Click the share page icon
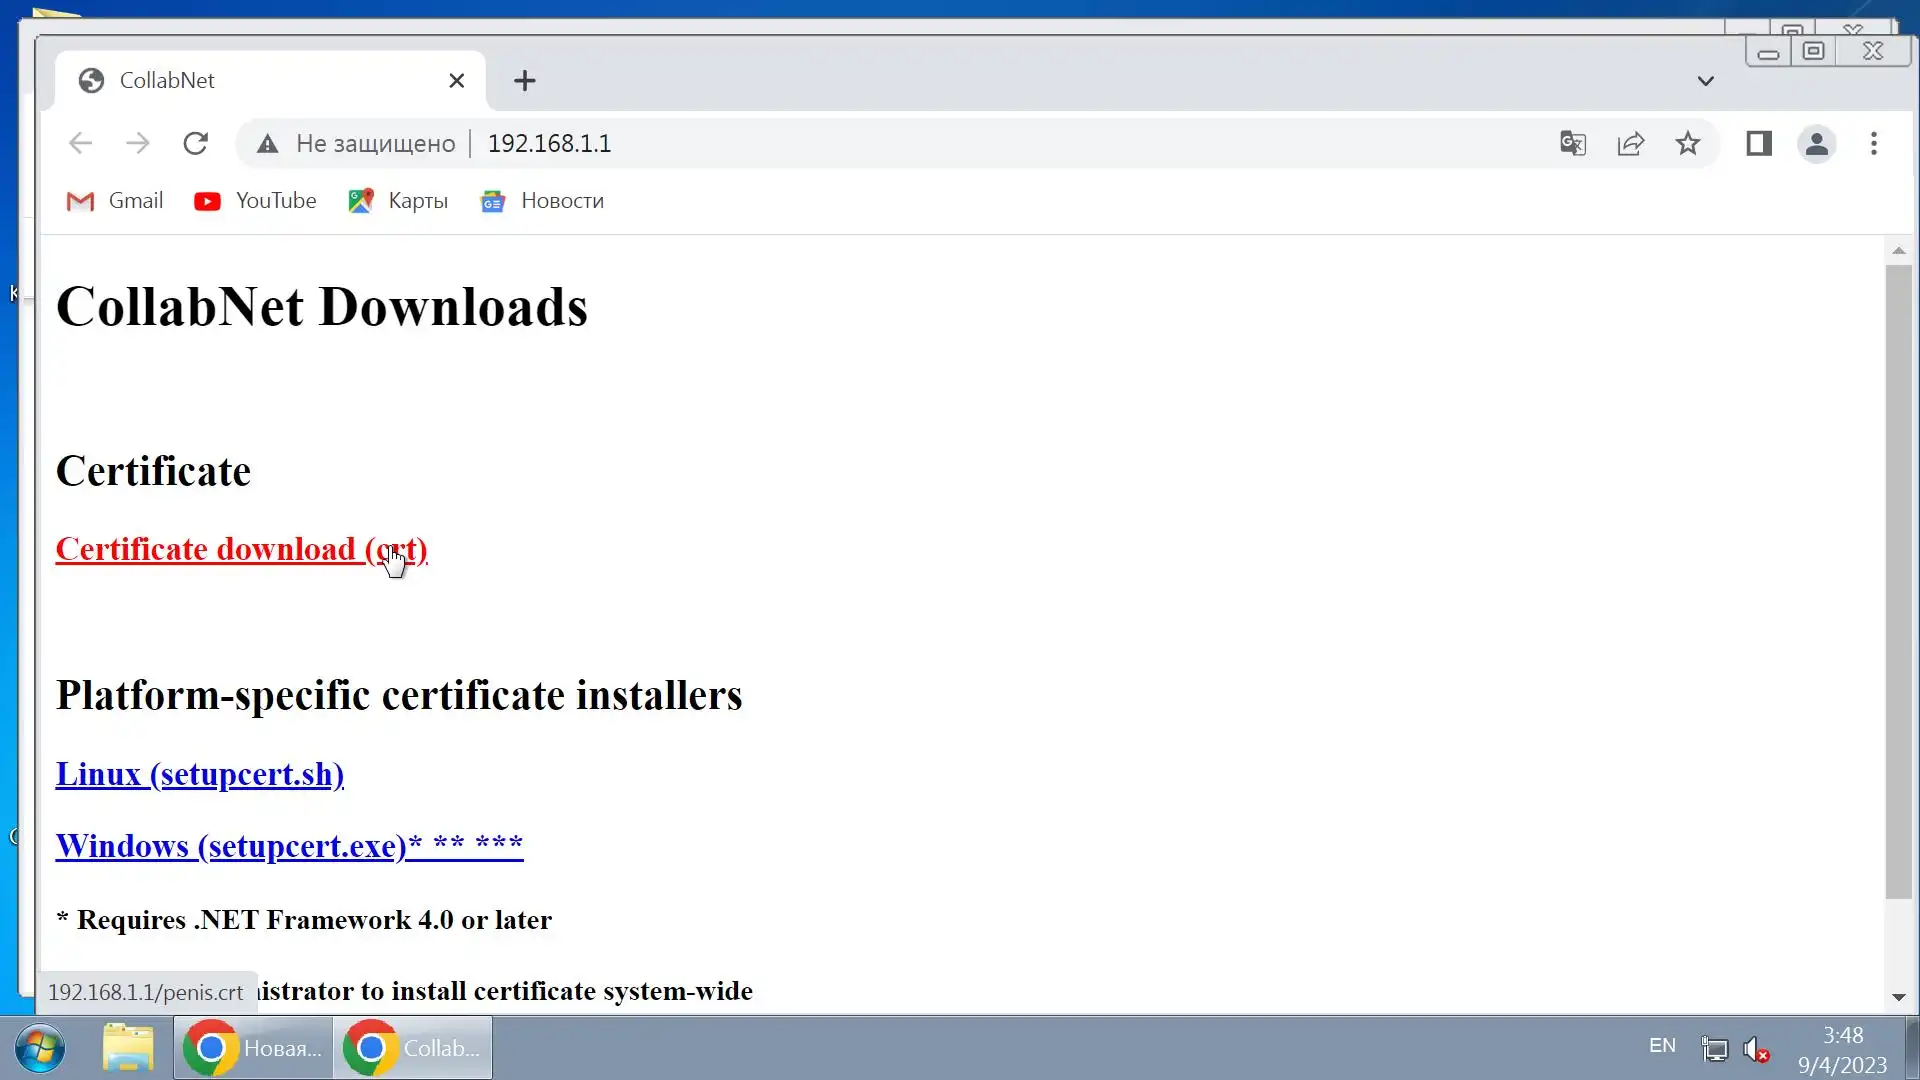 point(1630,143)
